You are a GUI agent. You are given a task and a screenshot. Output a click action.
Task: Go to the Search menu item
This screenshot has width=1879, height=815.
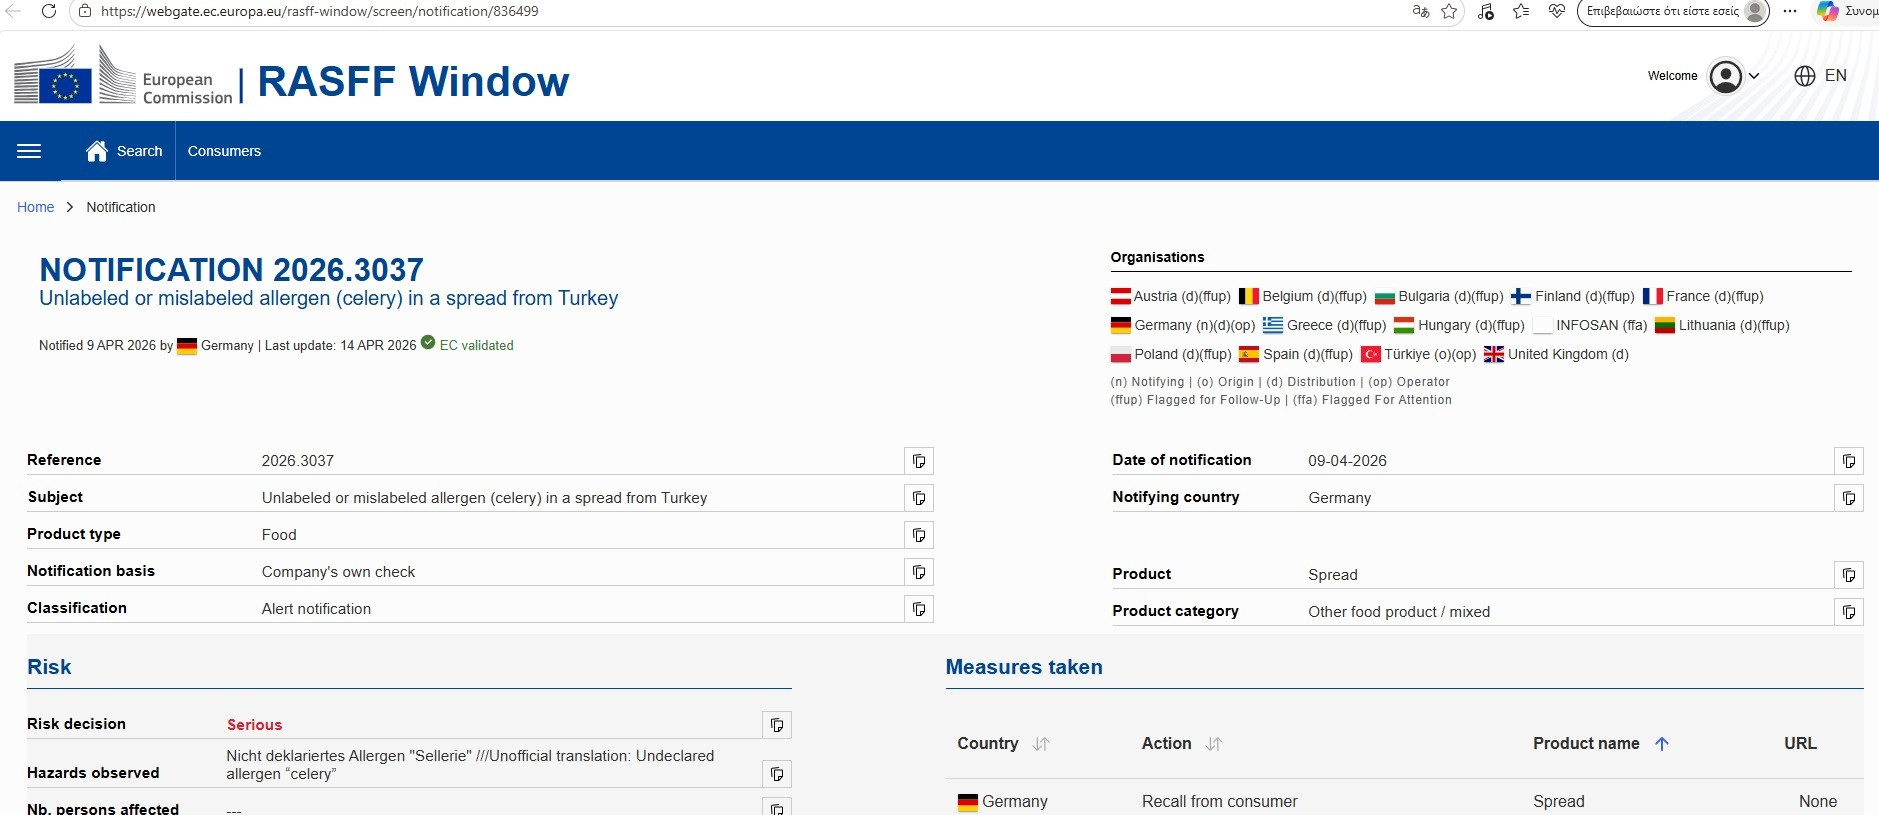pyautogui.click(x=124, y=151)
